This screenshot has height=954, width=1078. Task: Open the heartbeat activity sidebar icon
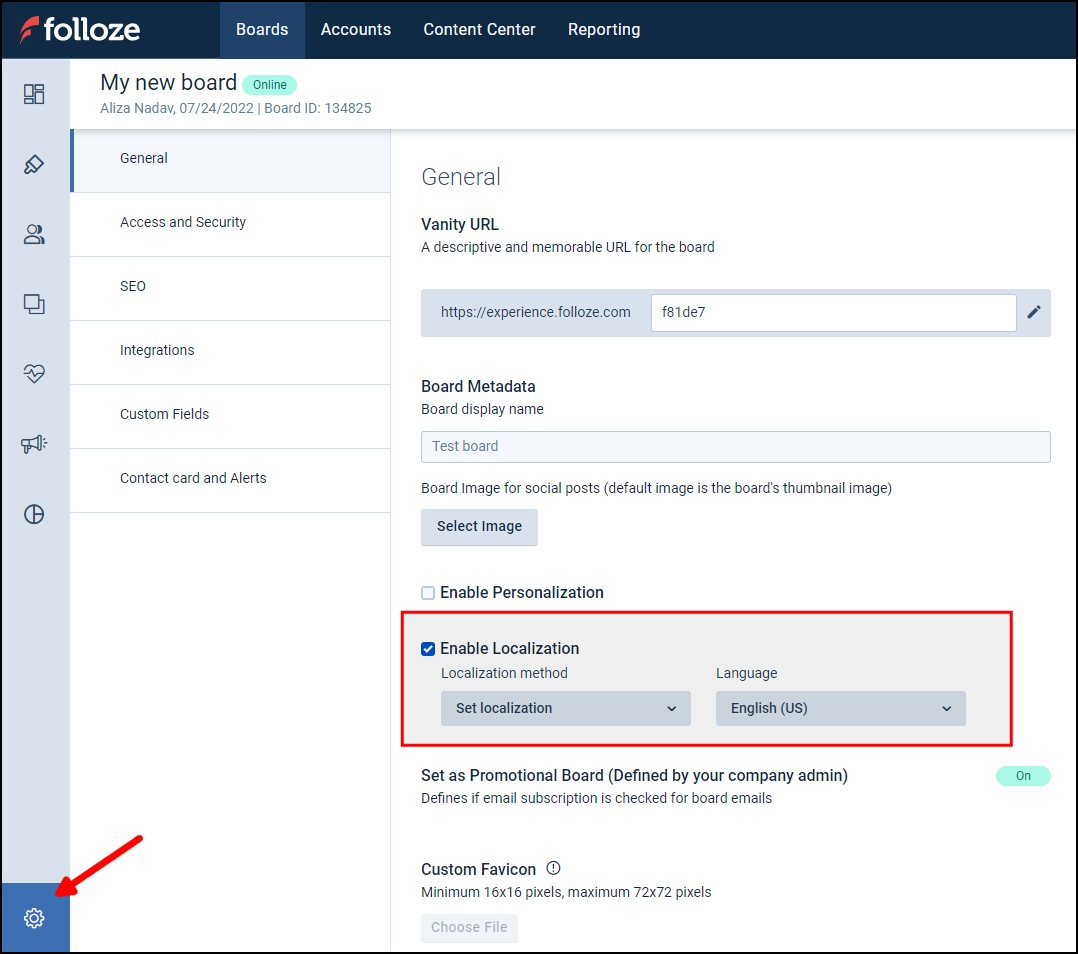coord(34,374)
